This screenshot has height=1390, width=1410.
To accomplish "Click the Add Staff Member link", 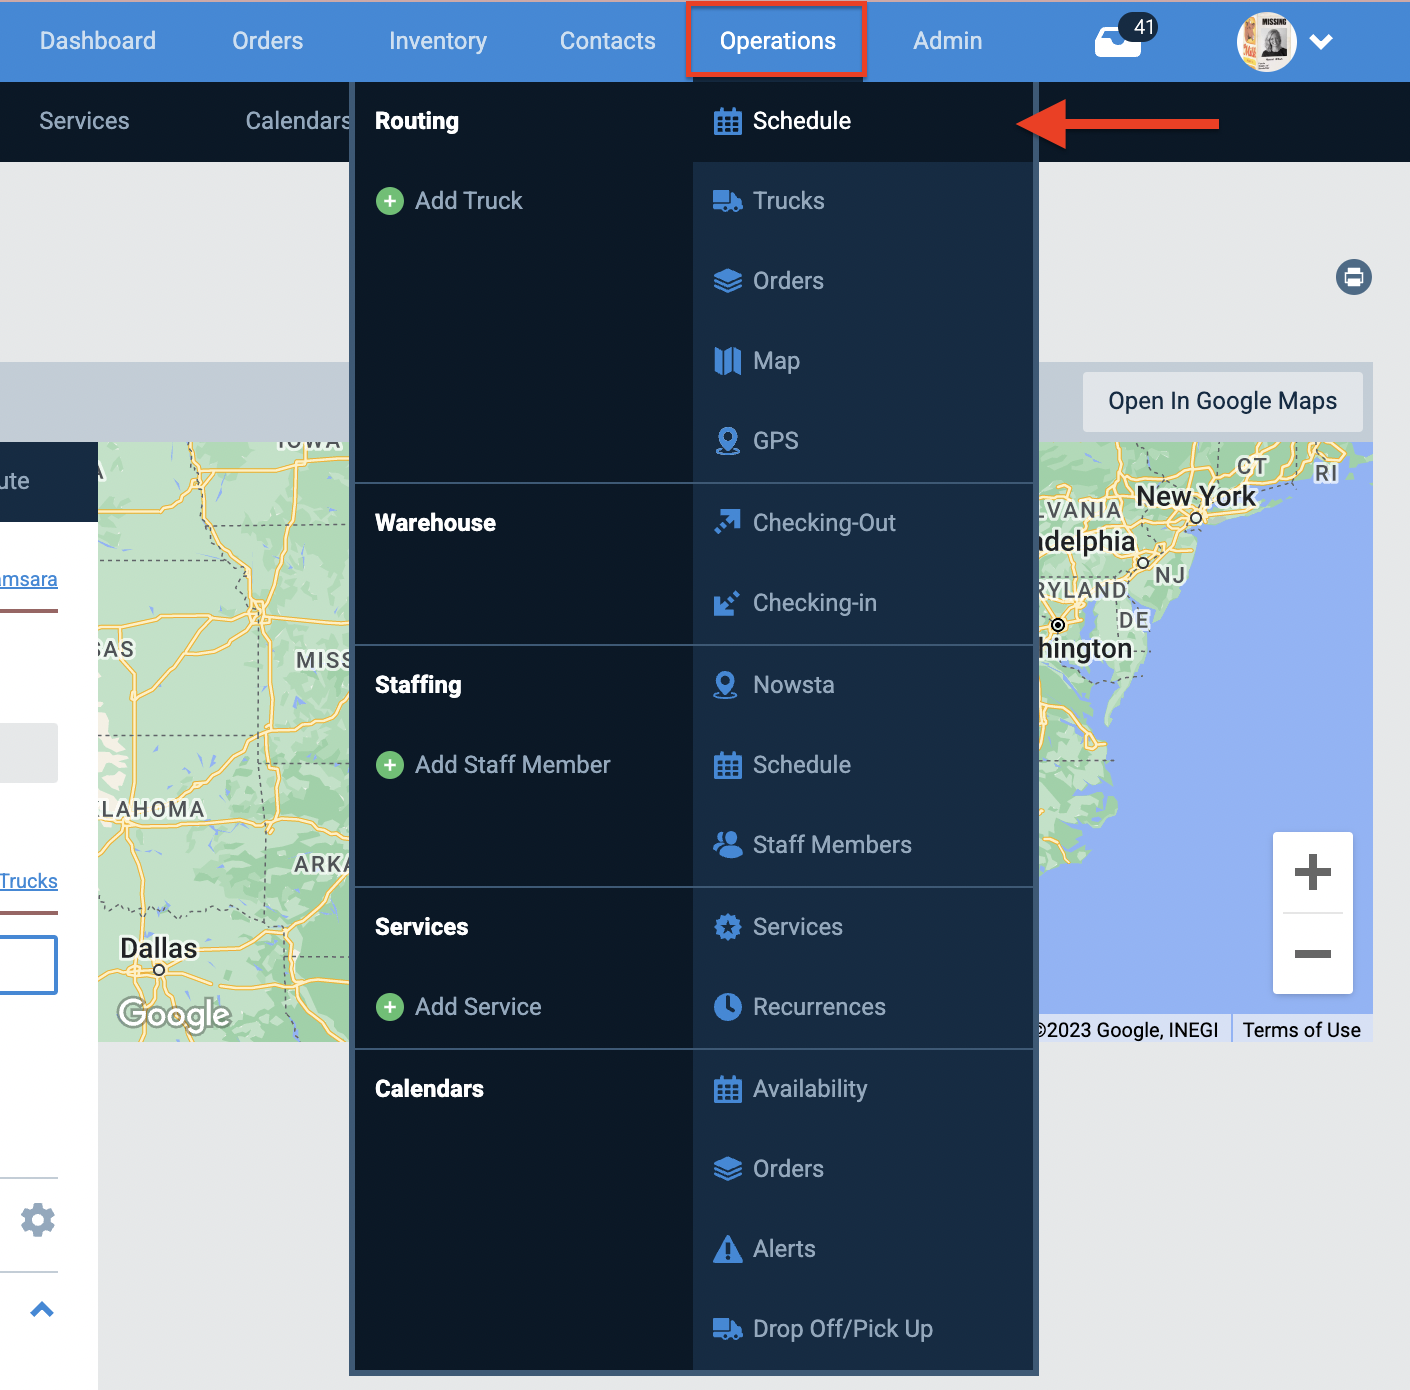I will (x=513, y=765).
